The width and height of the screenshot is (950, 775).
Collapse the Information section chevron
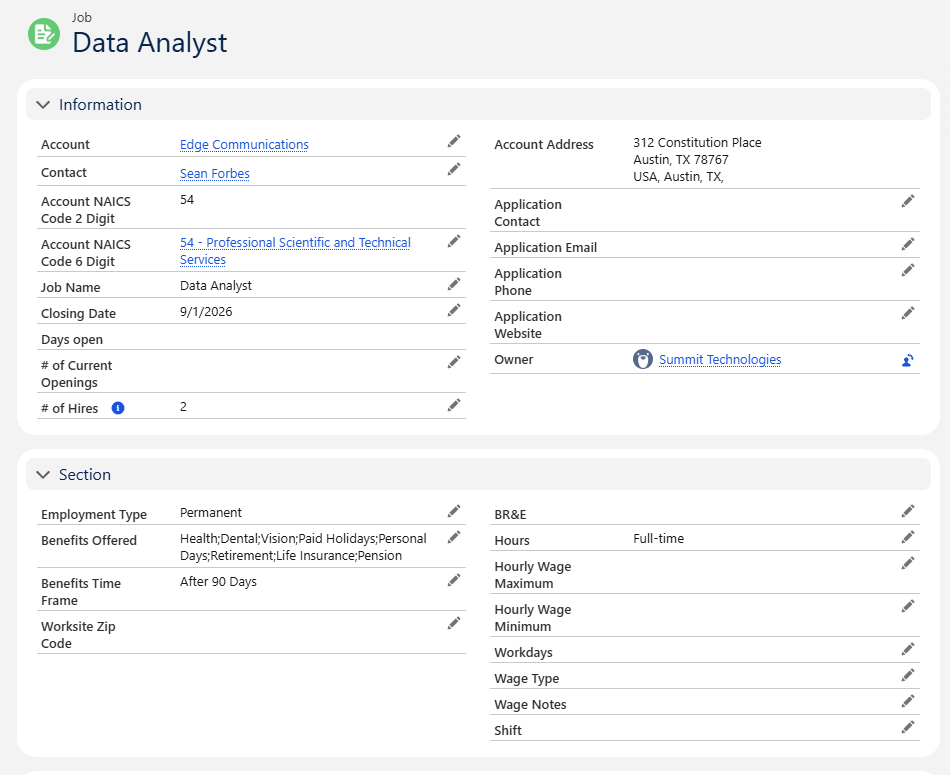point(43,105)
